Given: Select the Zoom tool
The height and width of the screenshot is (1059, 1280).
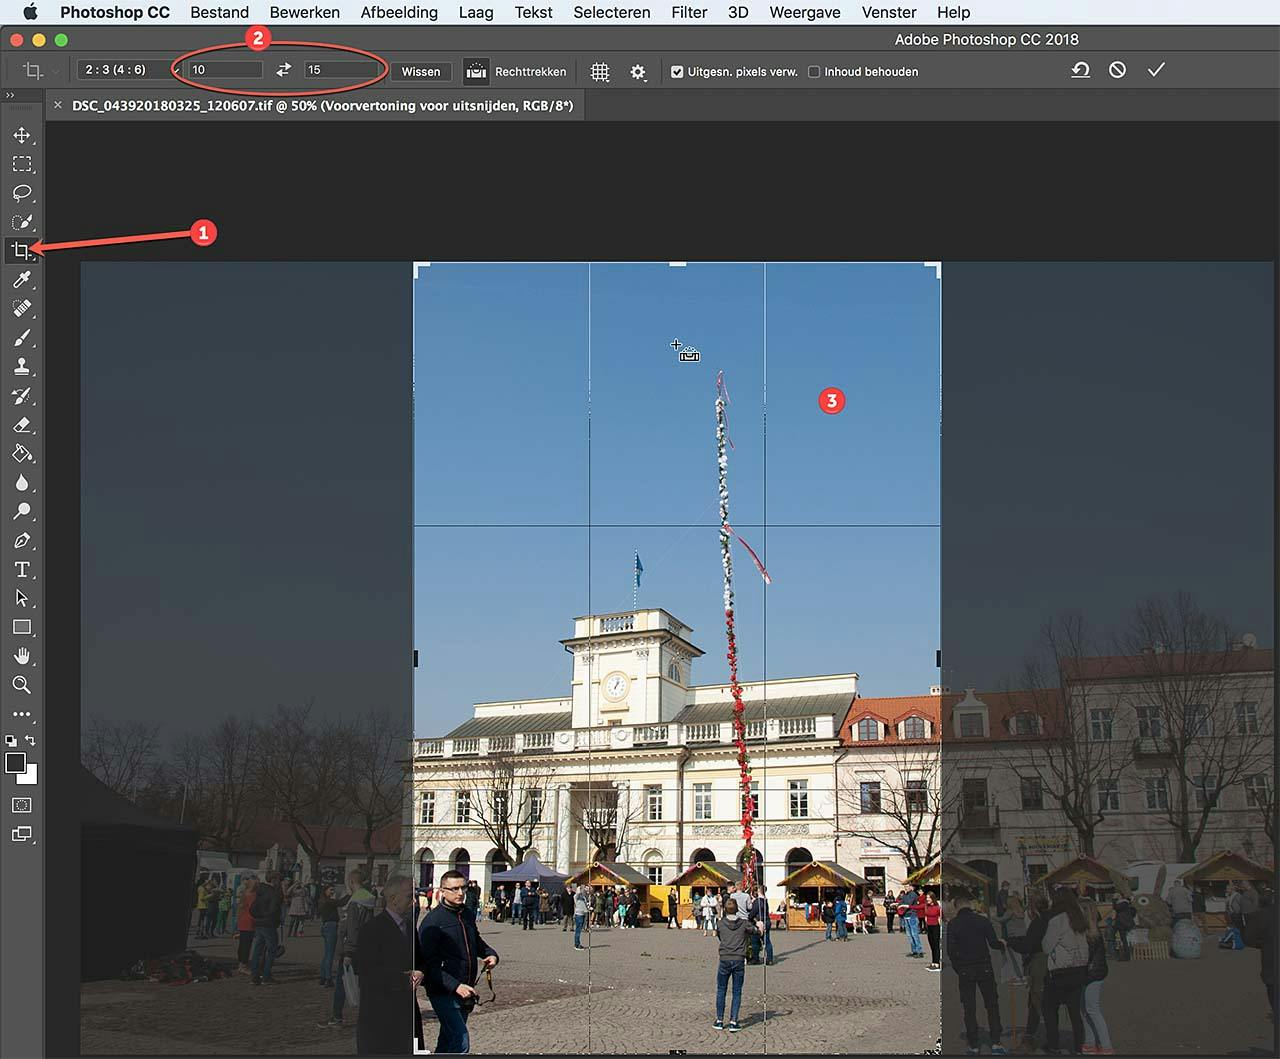Looking at the screenshot, I should [x=22, y=686].
